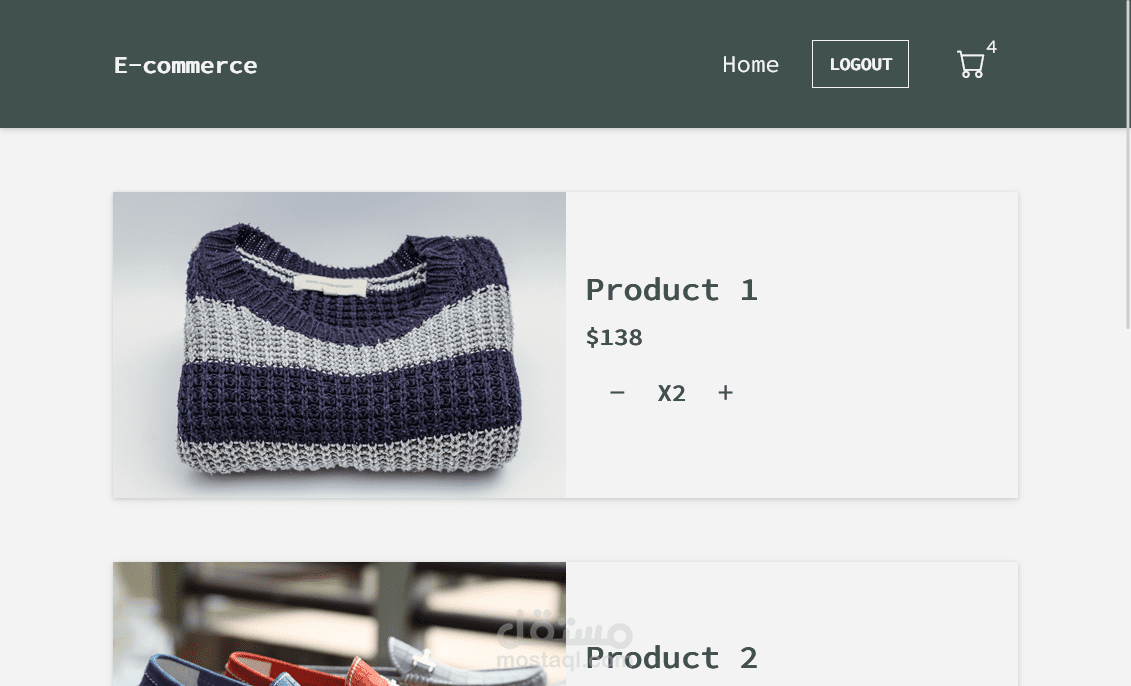Click the $138 price text
This screenshot has width=1131, height=686.
point(614,338)
